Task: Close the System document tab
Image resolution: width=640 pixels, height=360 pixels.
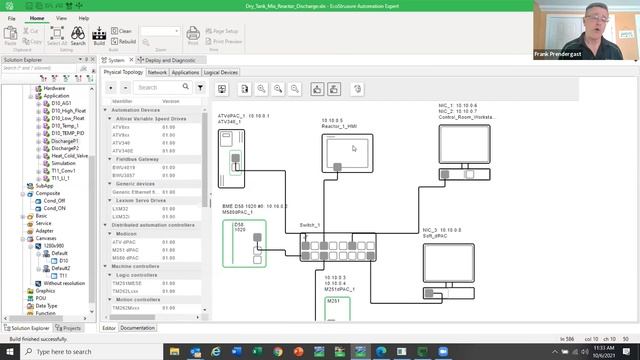Action: click(x=131, y=60)
